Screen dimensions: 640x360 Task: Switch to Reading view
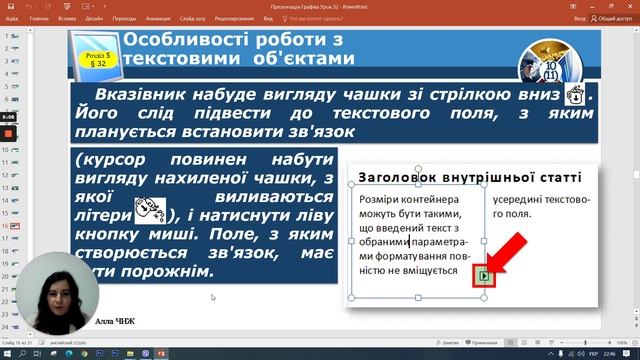pyautogui.click(x=538, y=343)
